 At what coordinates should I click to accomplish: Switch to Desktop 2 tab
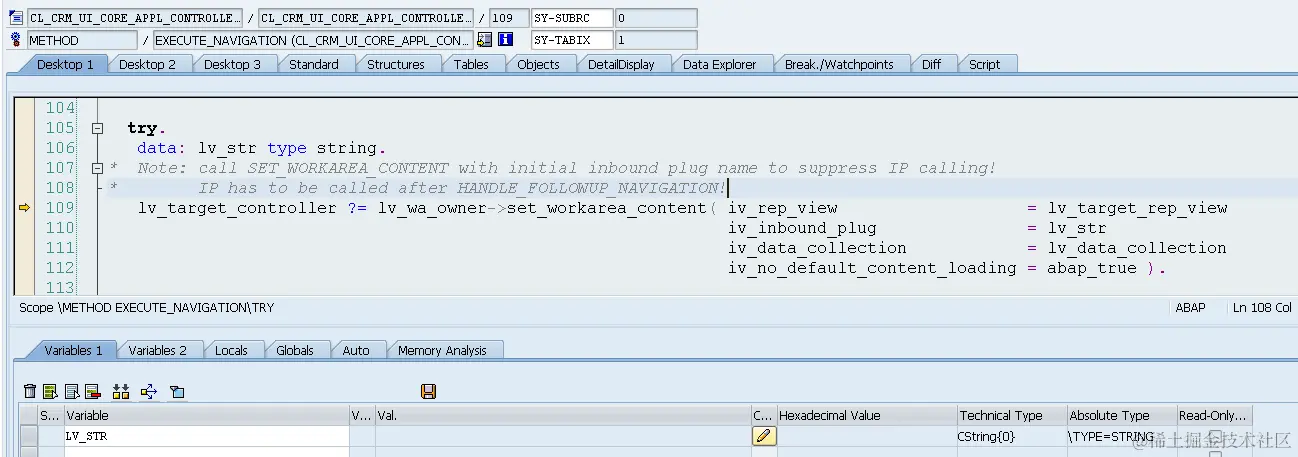(148, 64)
